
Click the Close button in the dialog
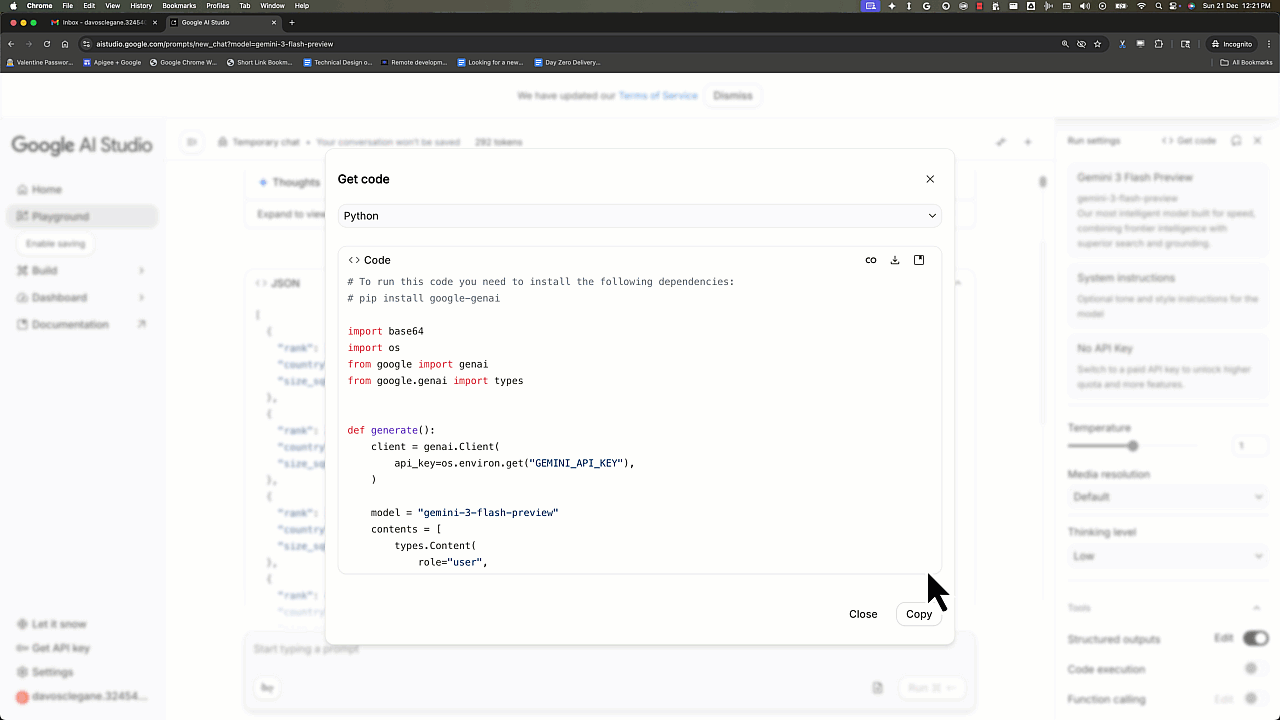tap(863, 614)
